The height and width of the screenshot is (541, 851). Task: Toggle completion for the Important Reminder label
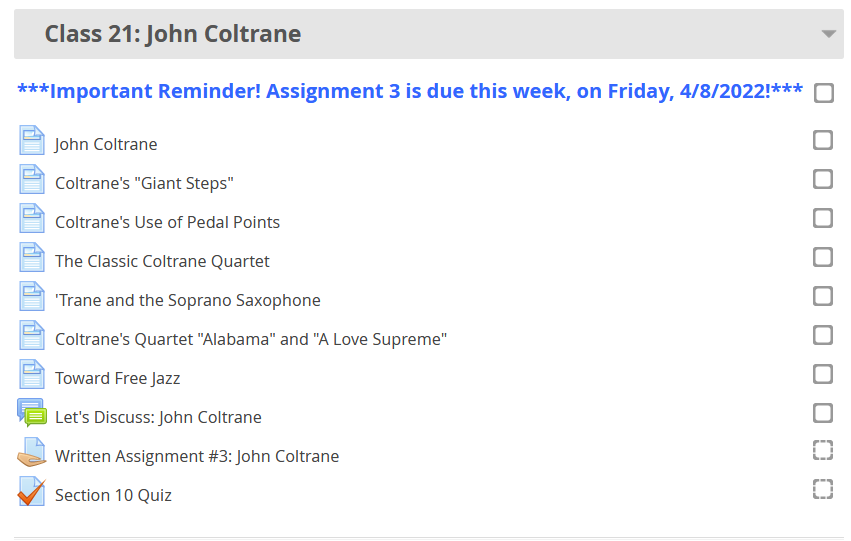coord(824,93)
